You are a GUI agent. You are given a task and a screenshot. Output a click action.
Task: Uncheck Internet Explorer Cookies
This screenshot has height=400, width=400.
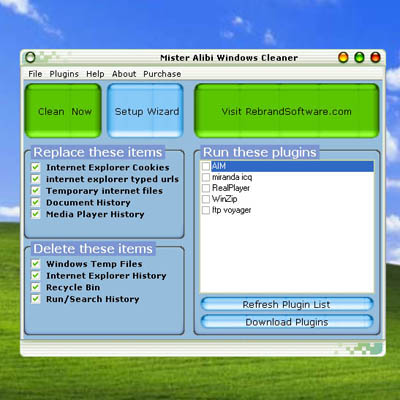coord(36,167)
